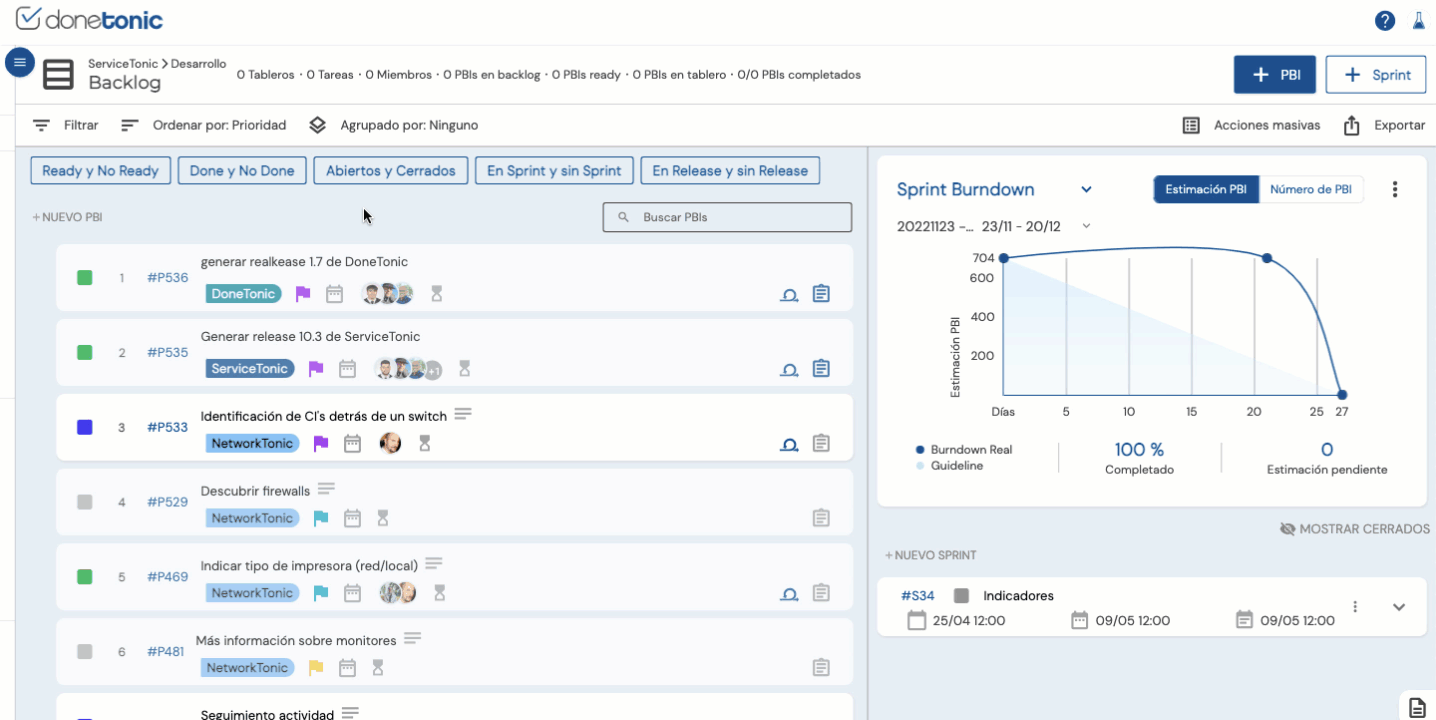Expand the Indicadores sprint #S34 chevron
The height and width of the screenshot is (720, 1436).
1399,607
